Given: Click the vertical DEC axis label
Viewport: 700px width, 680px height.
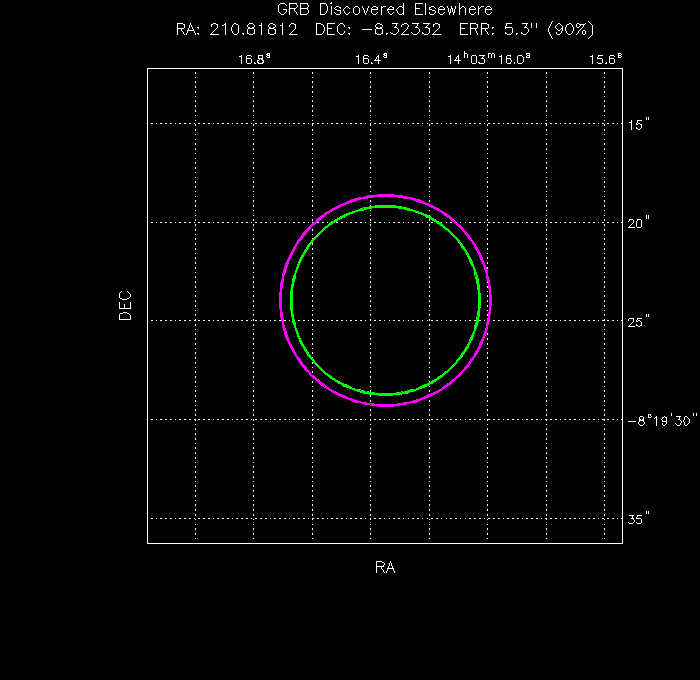Looking at the screenshot, I should coord(125,306).
